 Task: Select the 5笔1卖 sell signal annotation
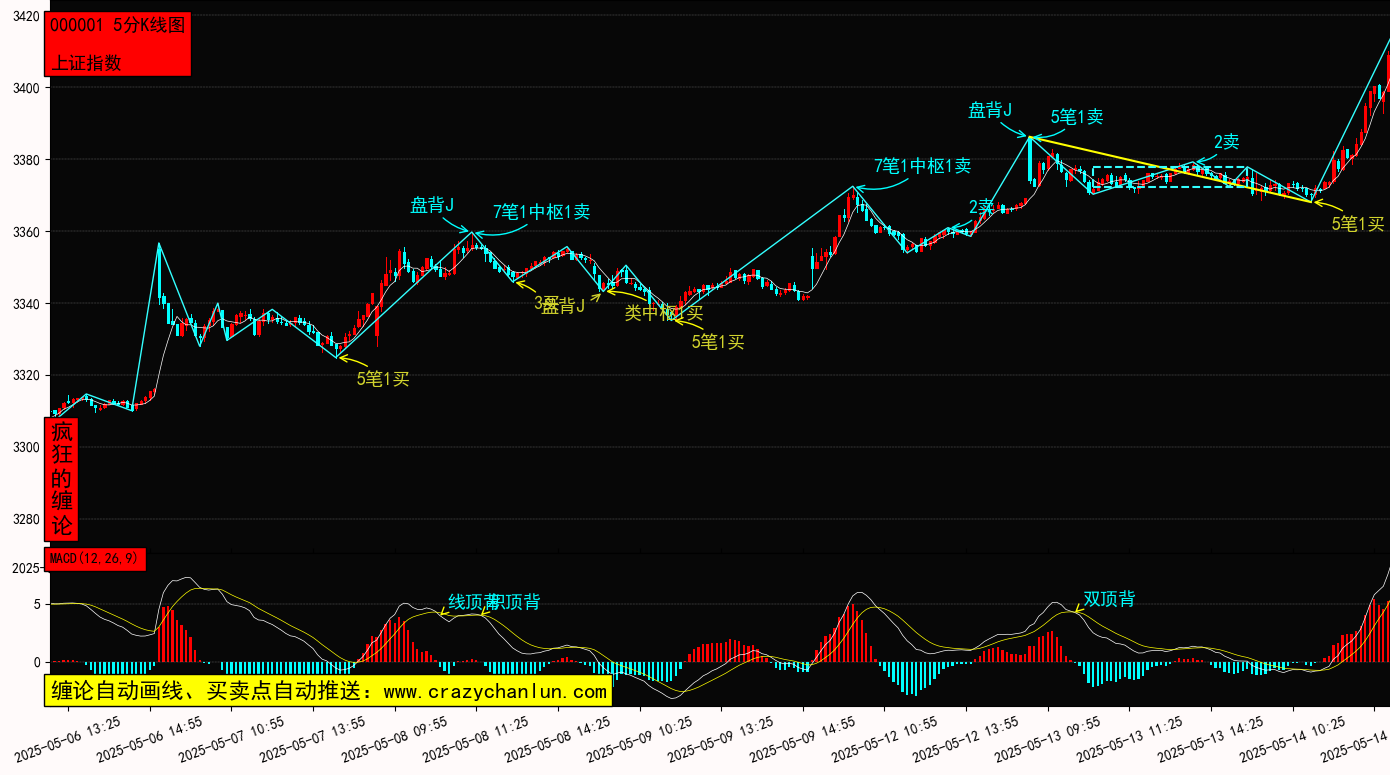1077,117
